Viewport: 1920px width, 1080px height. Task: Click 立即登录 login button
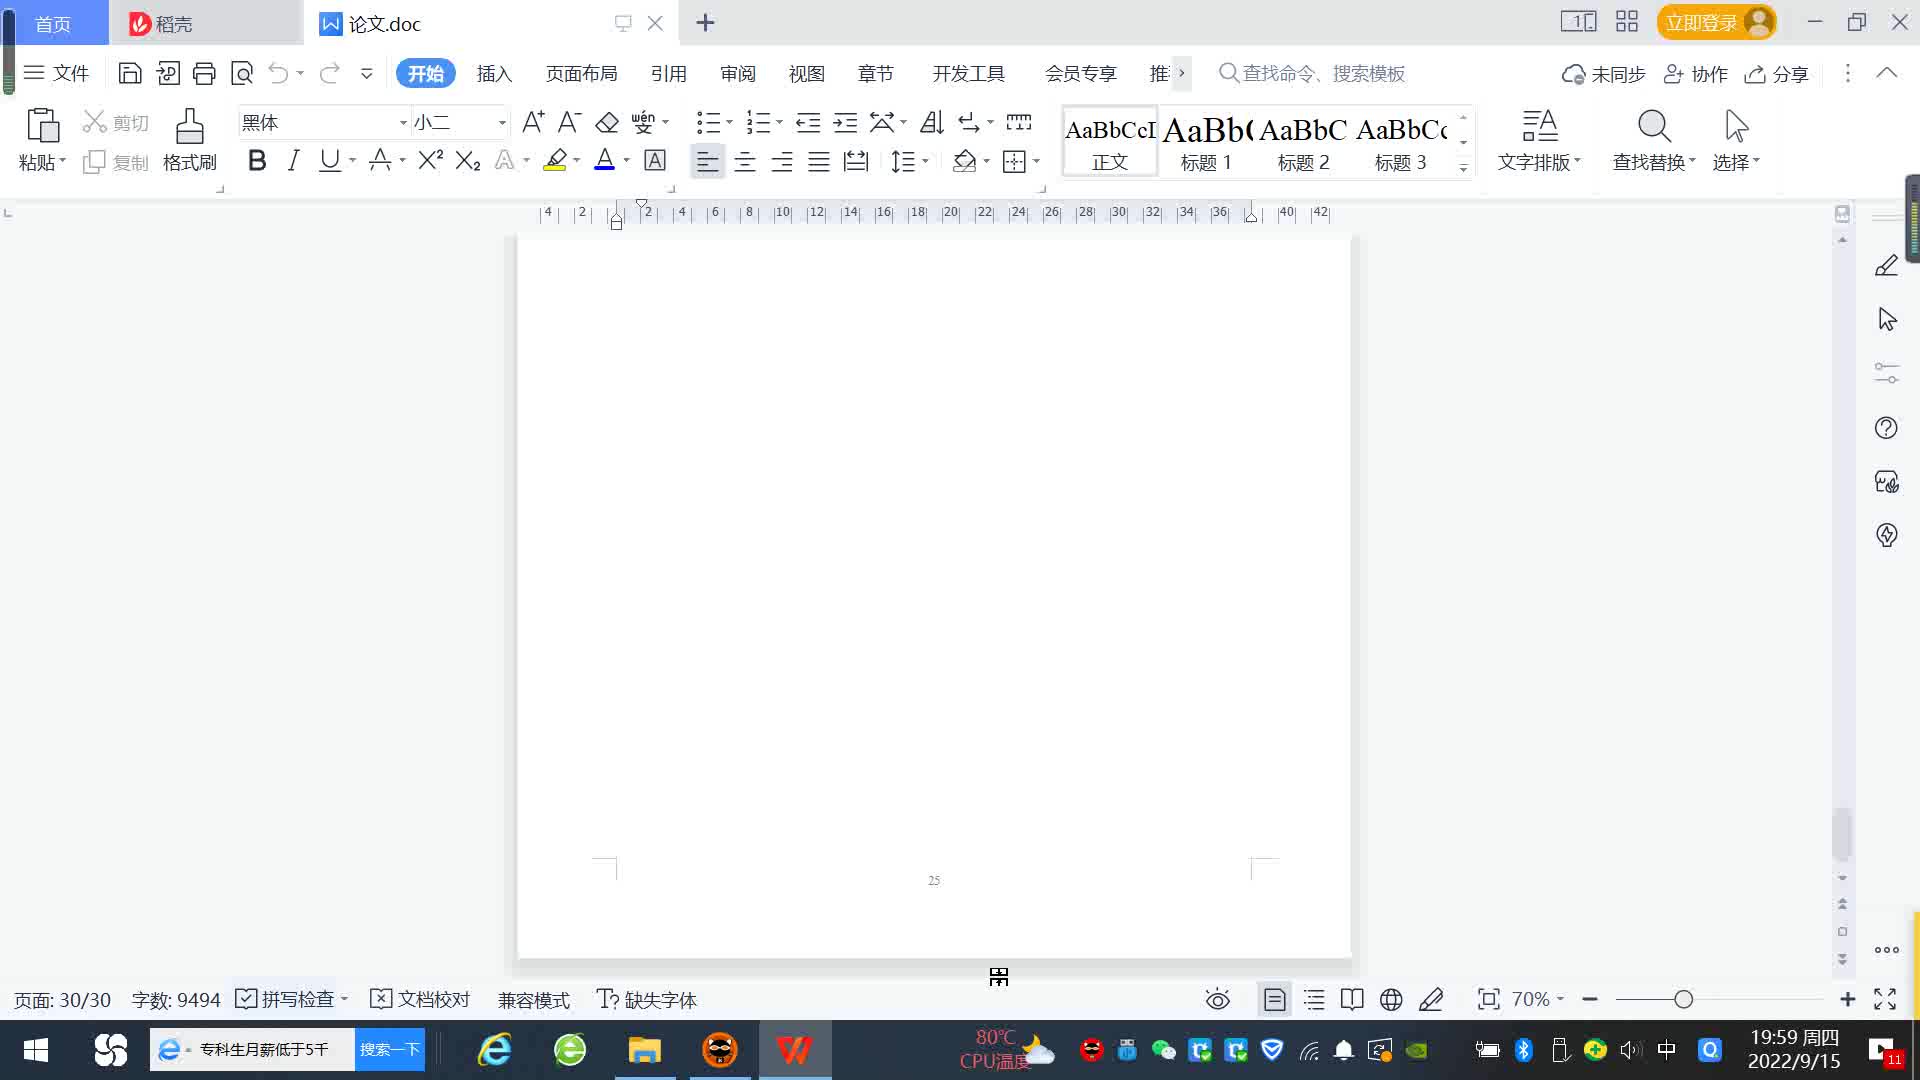tap(1716, 22)
